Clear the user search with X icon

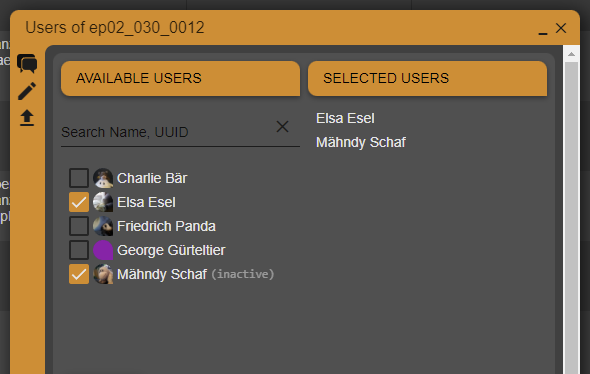pyautogui.click(x=282, y=126)
